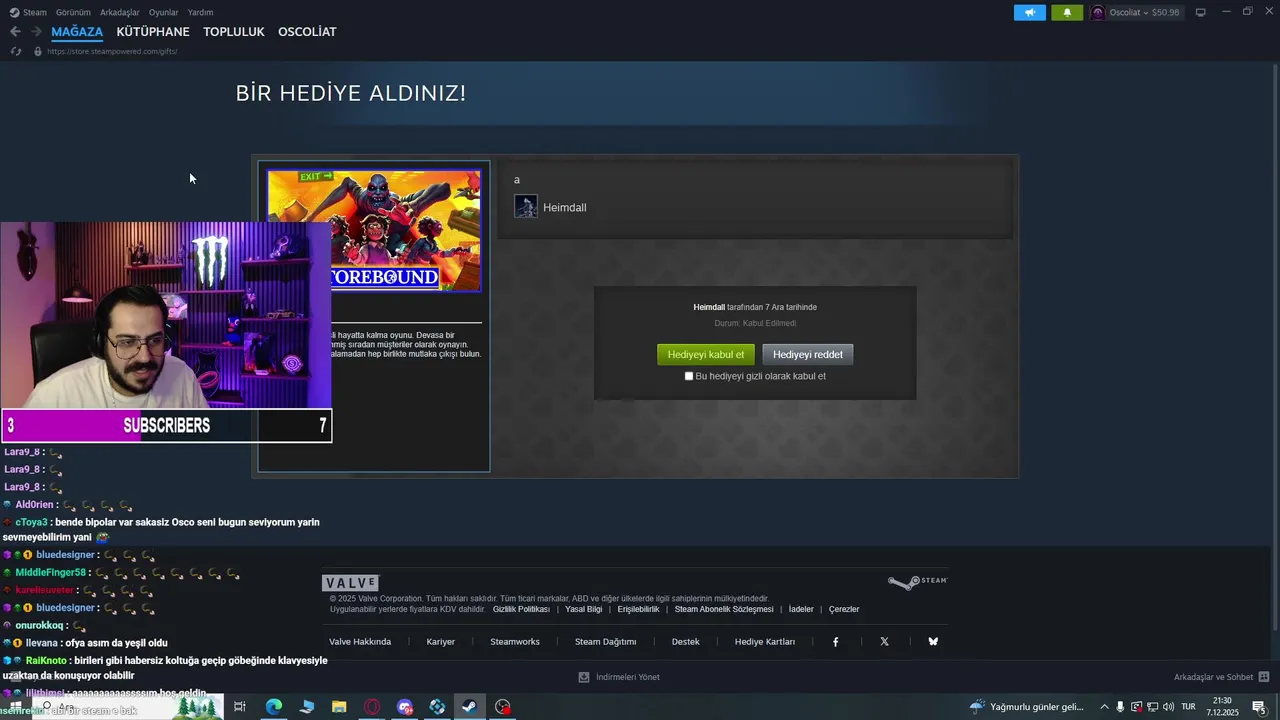Open Kariyer footer link
1280x720 pixels.
point(440,642)
